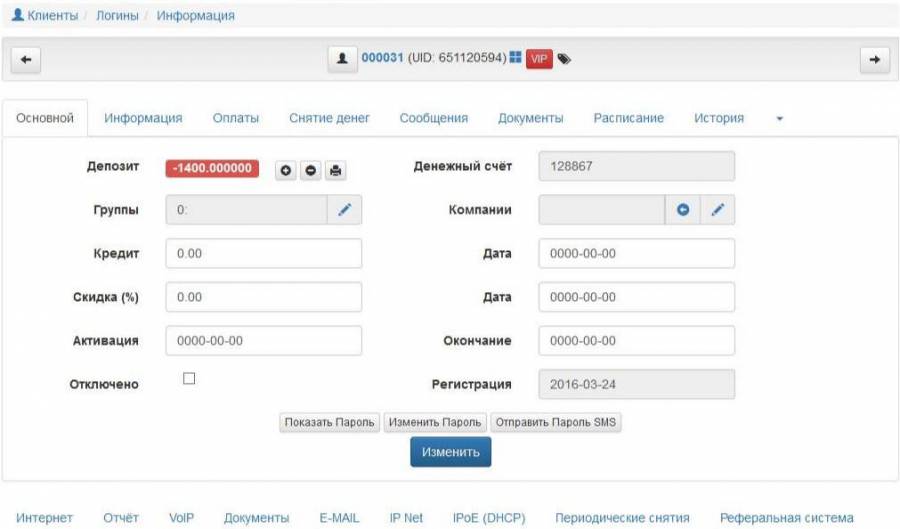The width and height of the screenshot is (900, 529).
Task: Click the previous user left arrow button
Action: [x=26, y=60]
